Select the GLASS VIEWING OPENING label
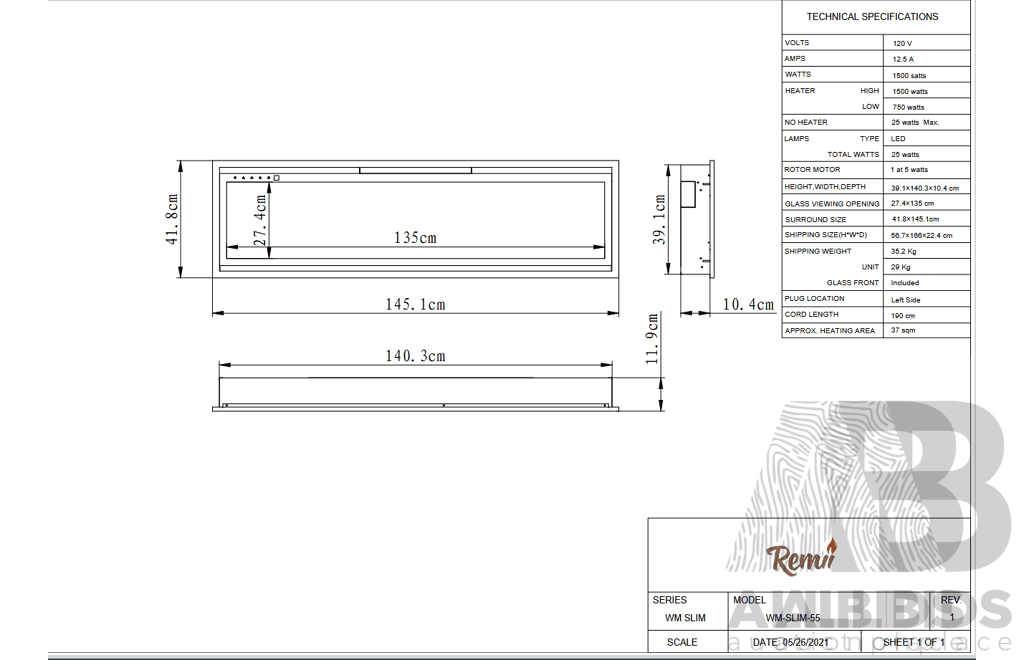This screenshot has height=660, width=1024. click(x=832, y=204)
